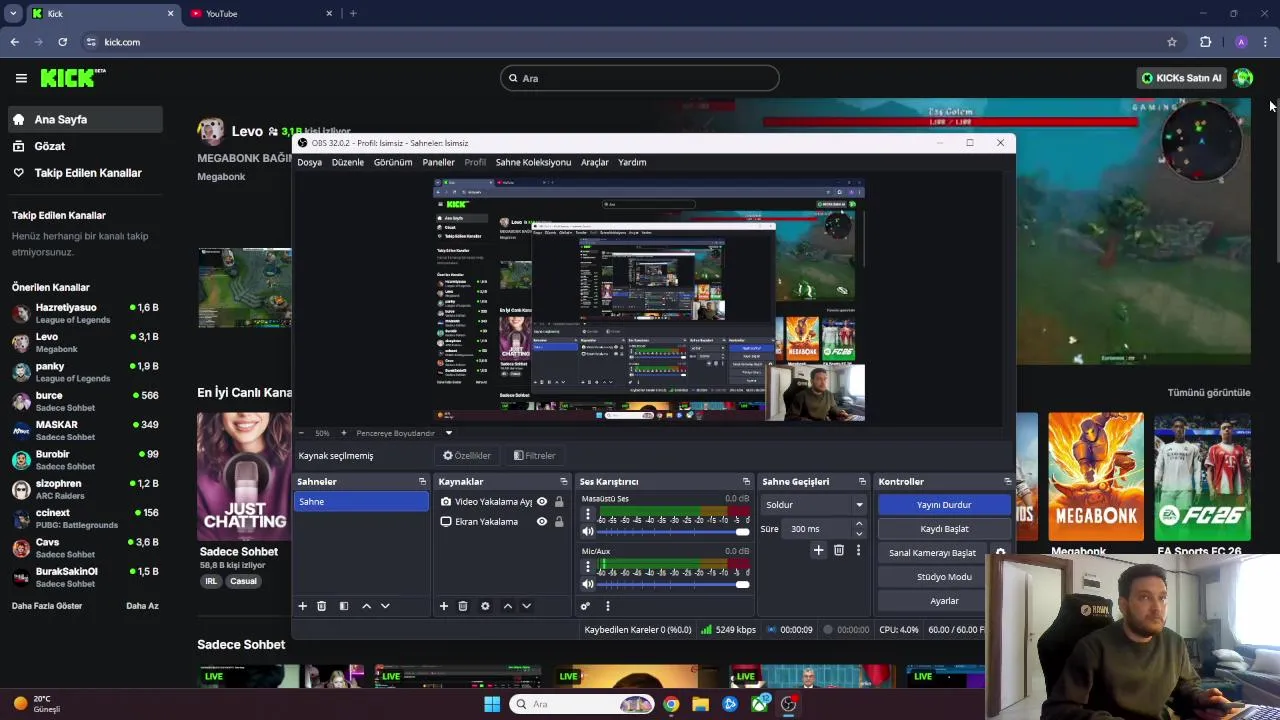The image size is (1280, 720).
Task: Switch to the YouTube browser tab
Action: click(262, 14)
